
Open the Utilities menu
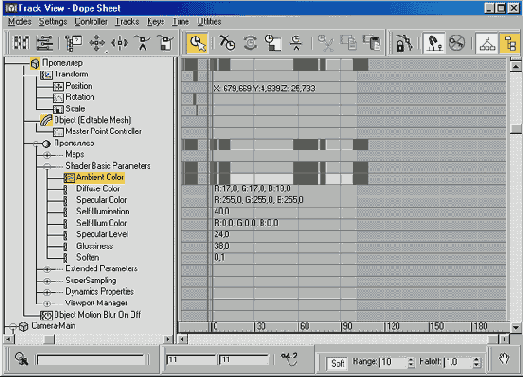pyautogui.click(x=209, y=22)
